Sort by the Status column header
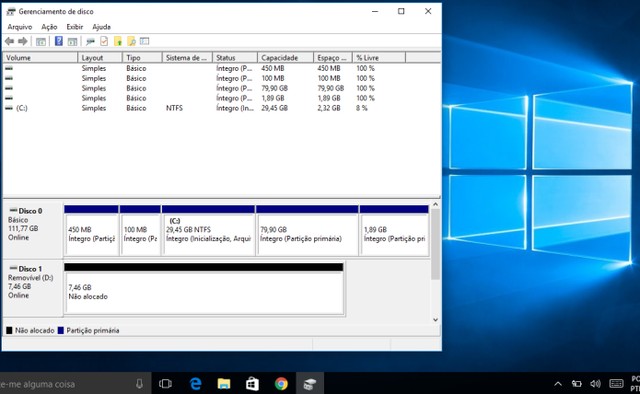The height and width of the screenshot is (394, 640). [235, 58]
